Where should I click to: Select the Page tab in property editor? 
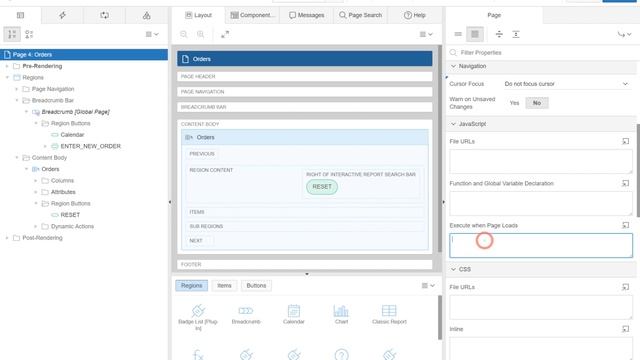494,15
